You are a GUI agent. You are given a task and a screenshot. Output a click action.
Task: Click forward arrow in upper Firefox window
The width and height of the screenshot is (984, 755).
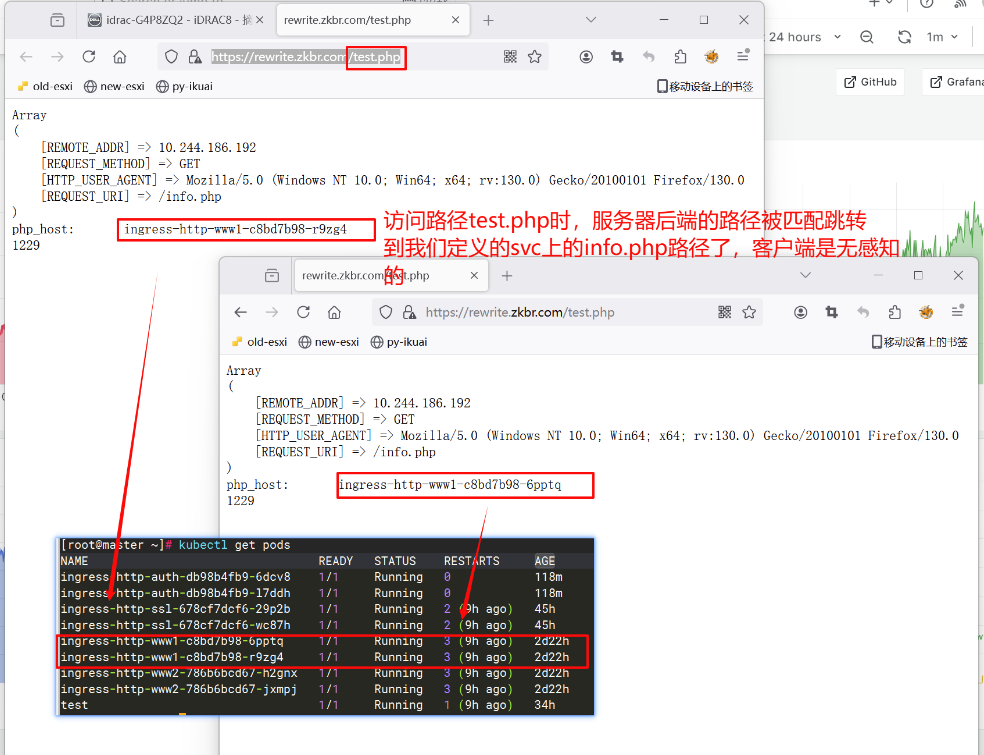pos(57,57)
